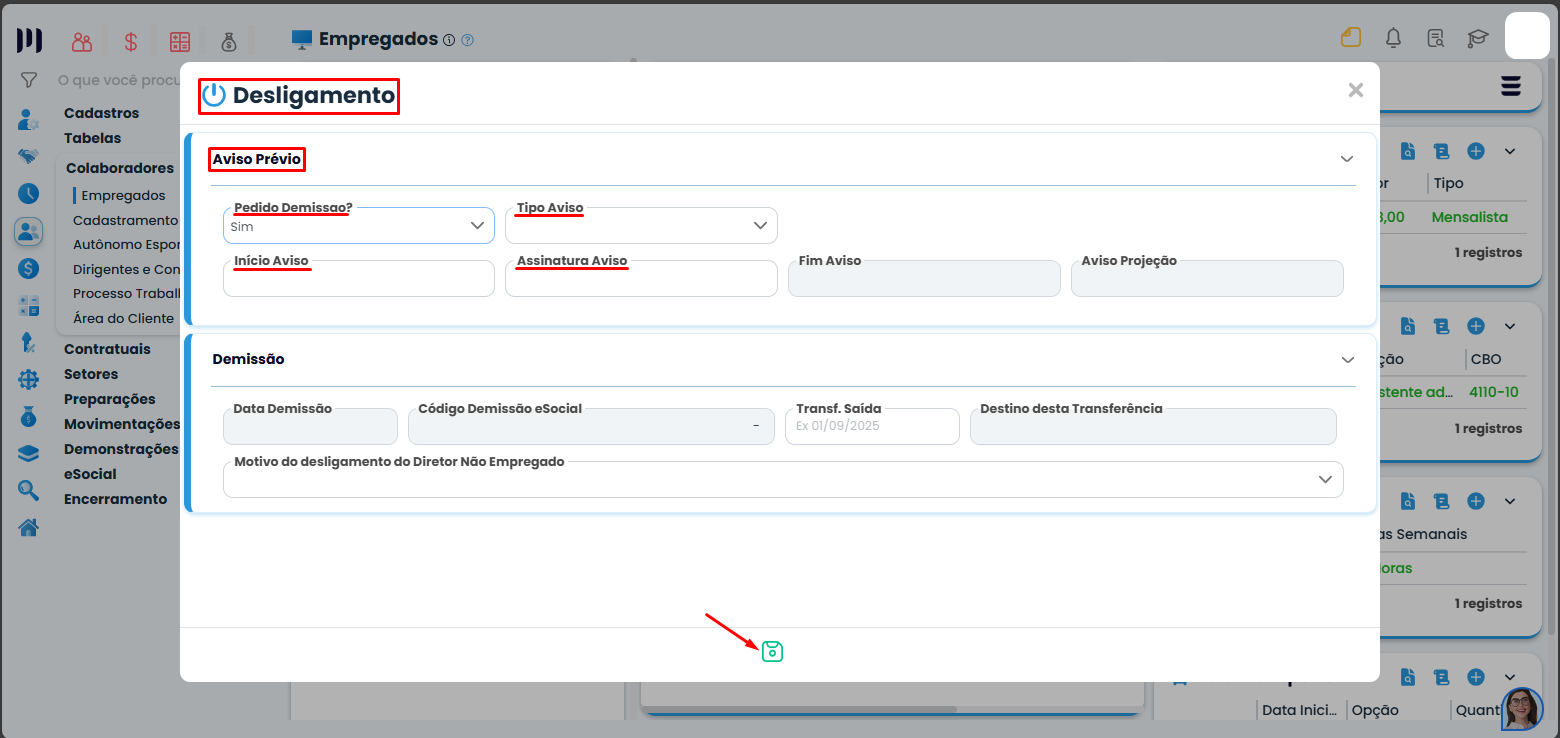
Task: Click the app logo at top left
Action: click(29, 40)
